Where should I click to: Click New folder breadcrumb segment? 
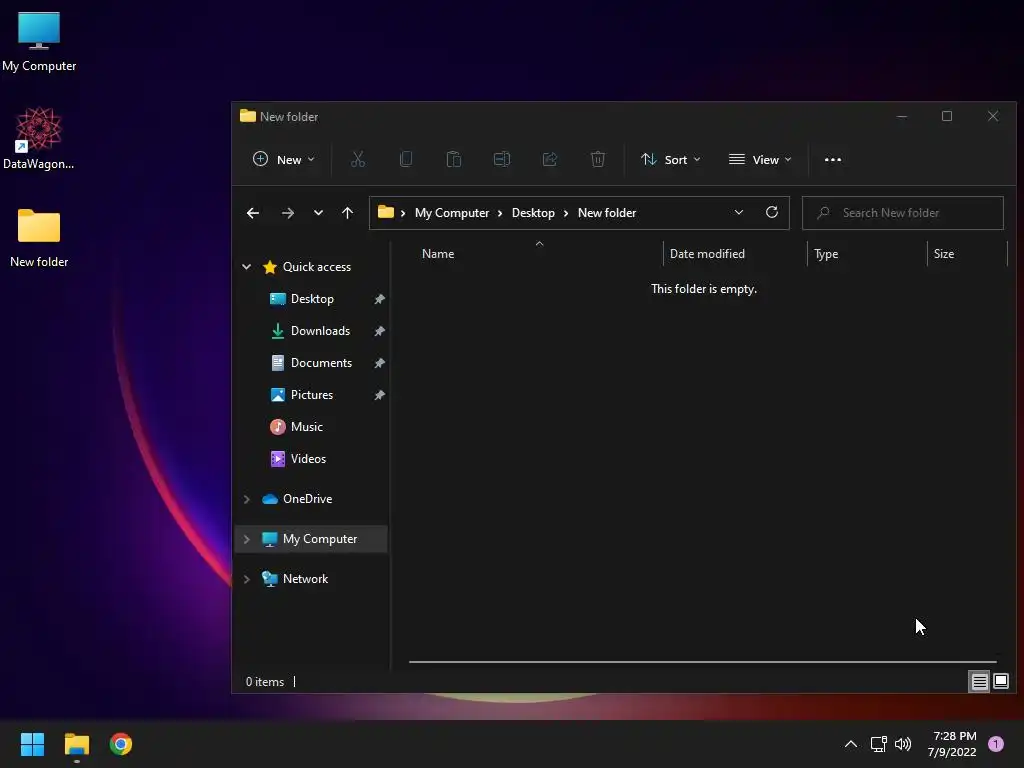607,213
